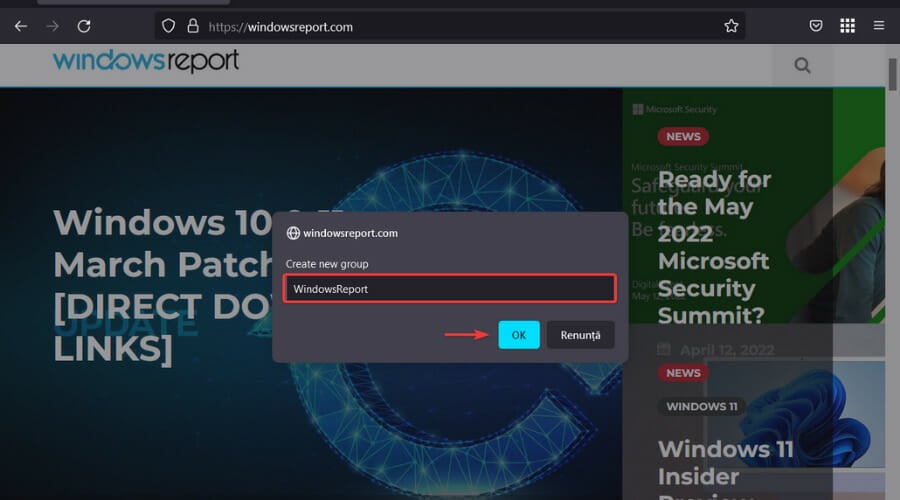The image size is (900, 500).
Task: Open the tracking protection shield icon
Action: (x=168, y=26)
